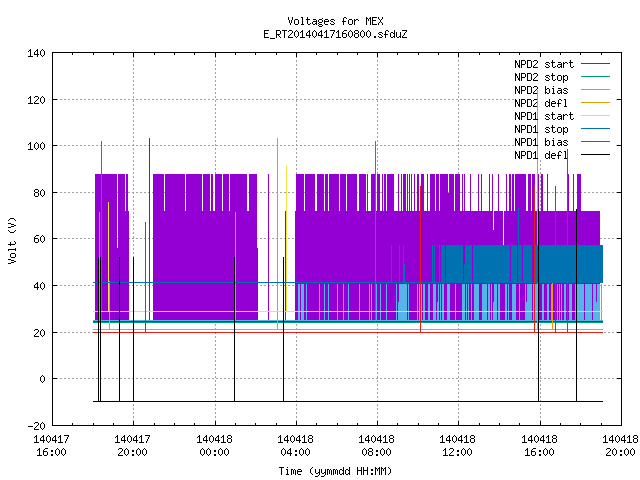
Task: Click the x-axis label 140417 16:00
Action: (51, 446)
